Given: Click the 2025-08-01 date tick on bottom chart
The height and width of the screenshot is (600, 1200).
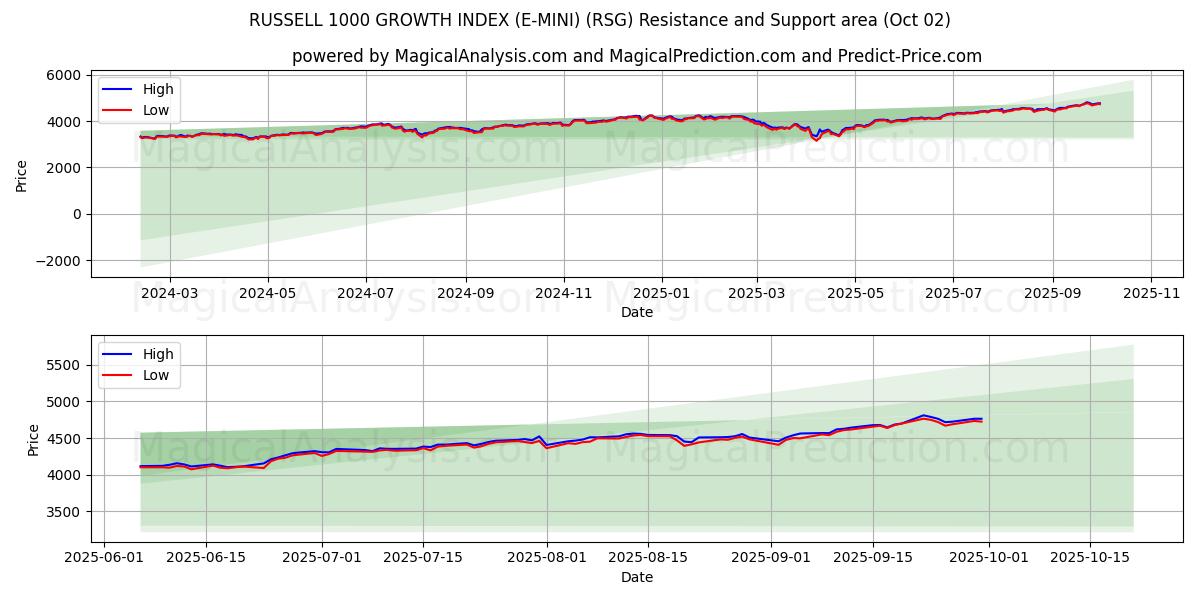Looking at the screenshot, I should (547, 558).
